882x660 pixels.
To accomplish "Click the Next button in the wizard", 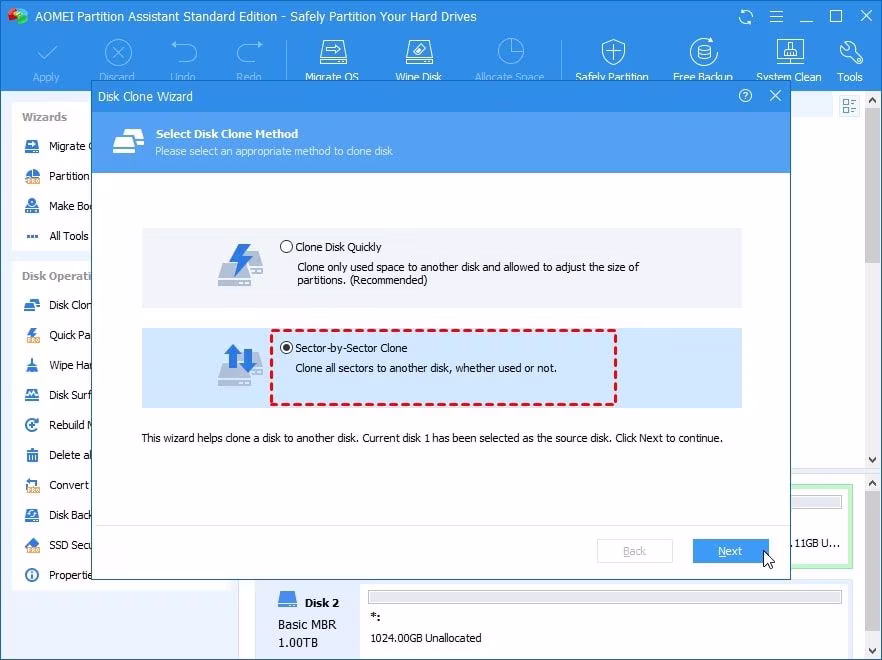I will point(730,551).
